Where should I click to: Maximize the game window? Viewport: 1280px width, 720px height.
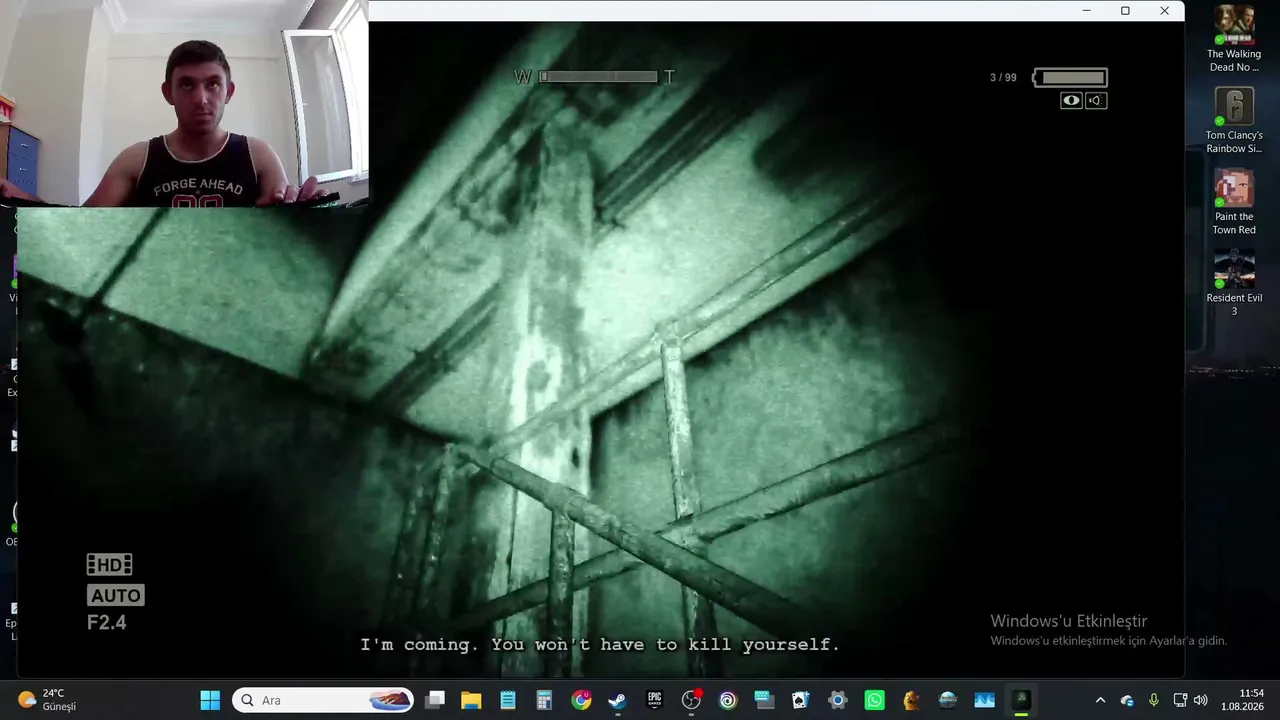coord(1125,11)
